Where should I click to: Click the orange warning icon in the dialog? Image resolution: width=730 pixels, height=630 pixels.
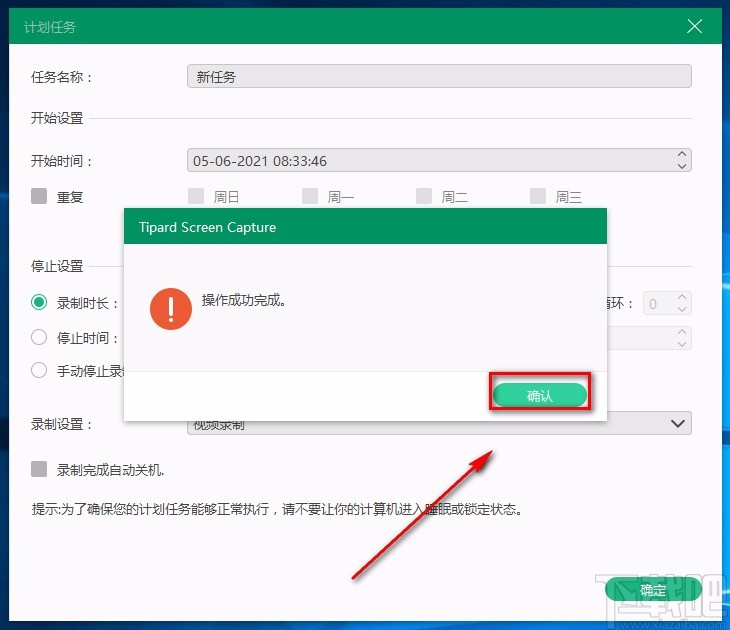[x=170, y=309]
